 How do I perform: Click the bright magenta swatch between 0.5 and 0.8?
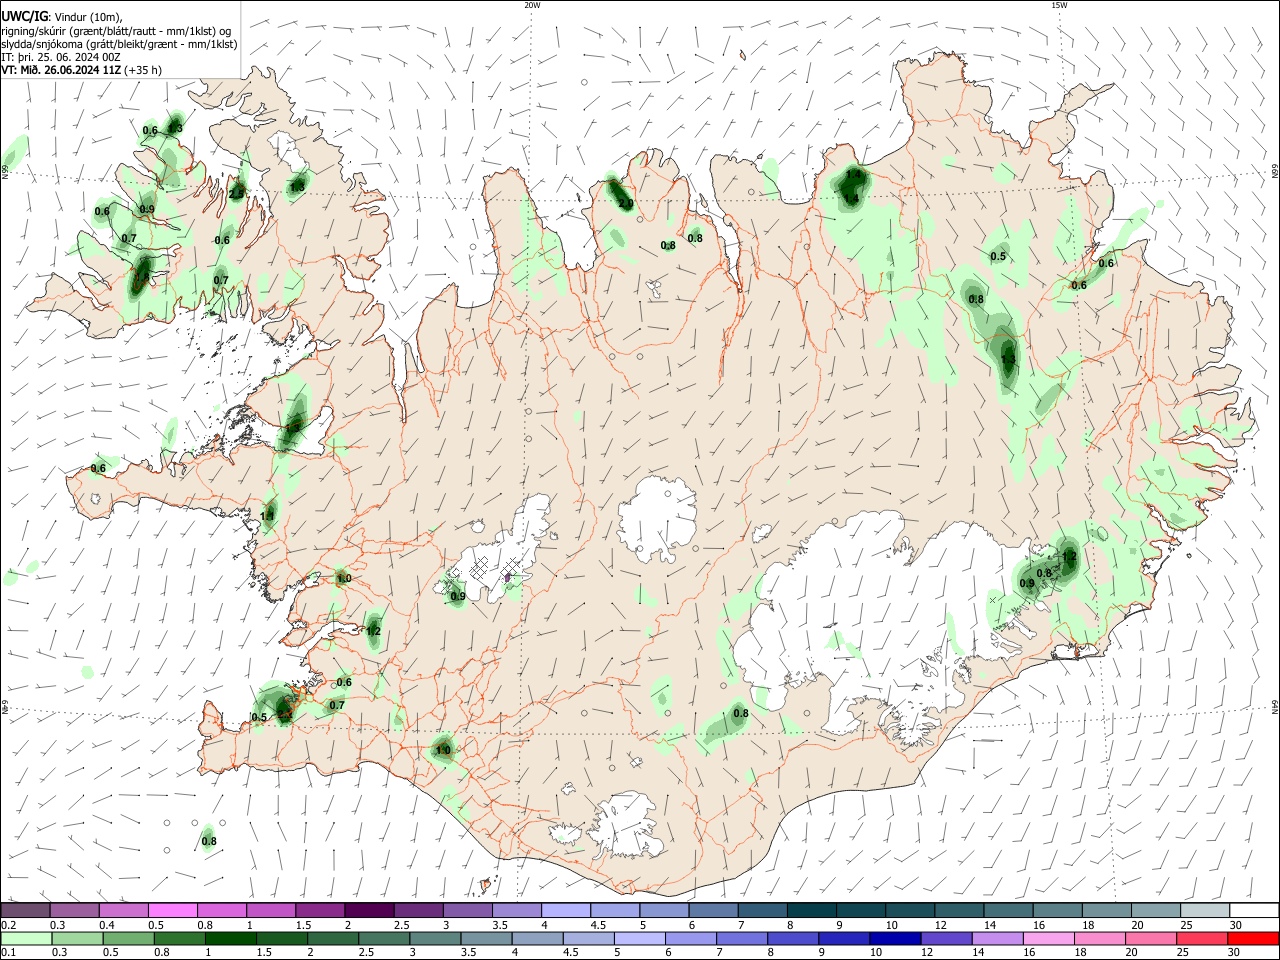click(172, 911)
